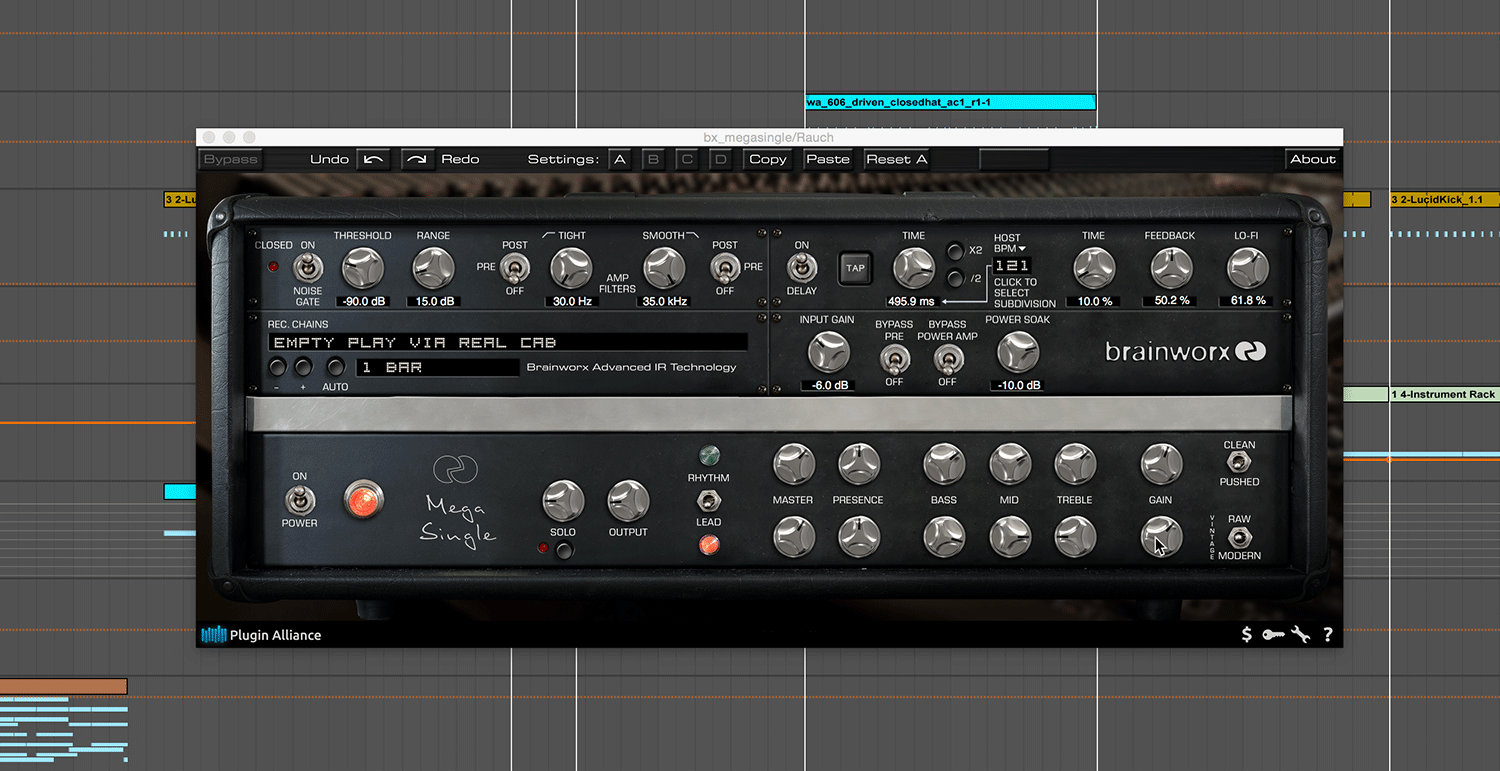Viewport: 1500px width, 771px height.
Task: Flip the RHYTHM/LEAD channel switch
Action: point(709,500)
